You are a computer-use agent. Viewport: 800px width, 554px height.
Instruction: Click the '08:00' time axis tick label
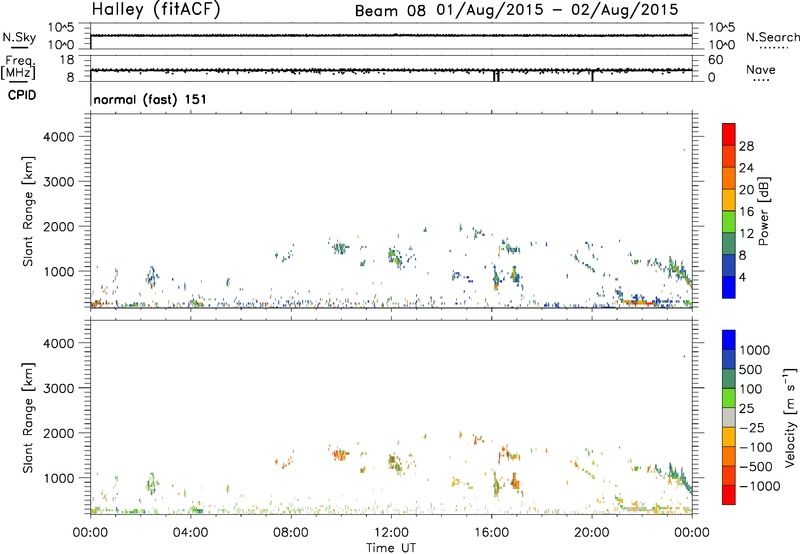pos(290,533)
